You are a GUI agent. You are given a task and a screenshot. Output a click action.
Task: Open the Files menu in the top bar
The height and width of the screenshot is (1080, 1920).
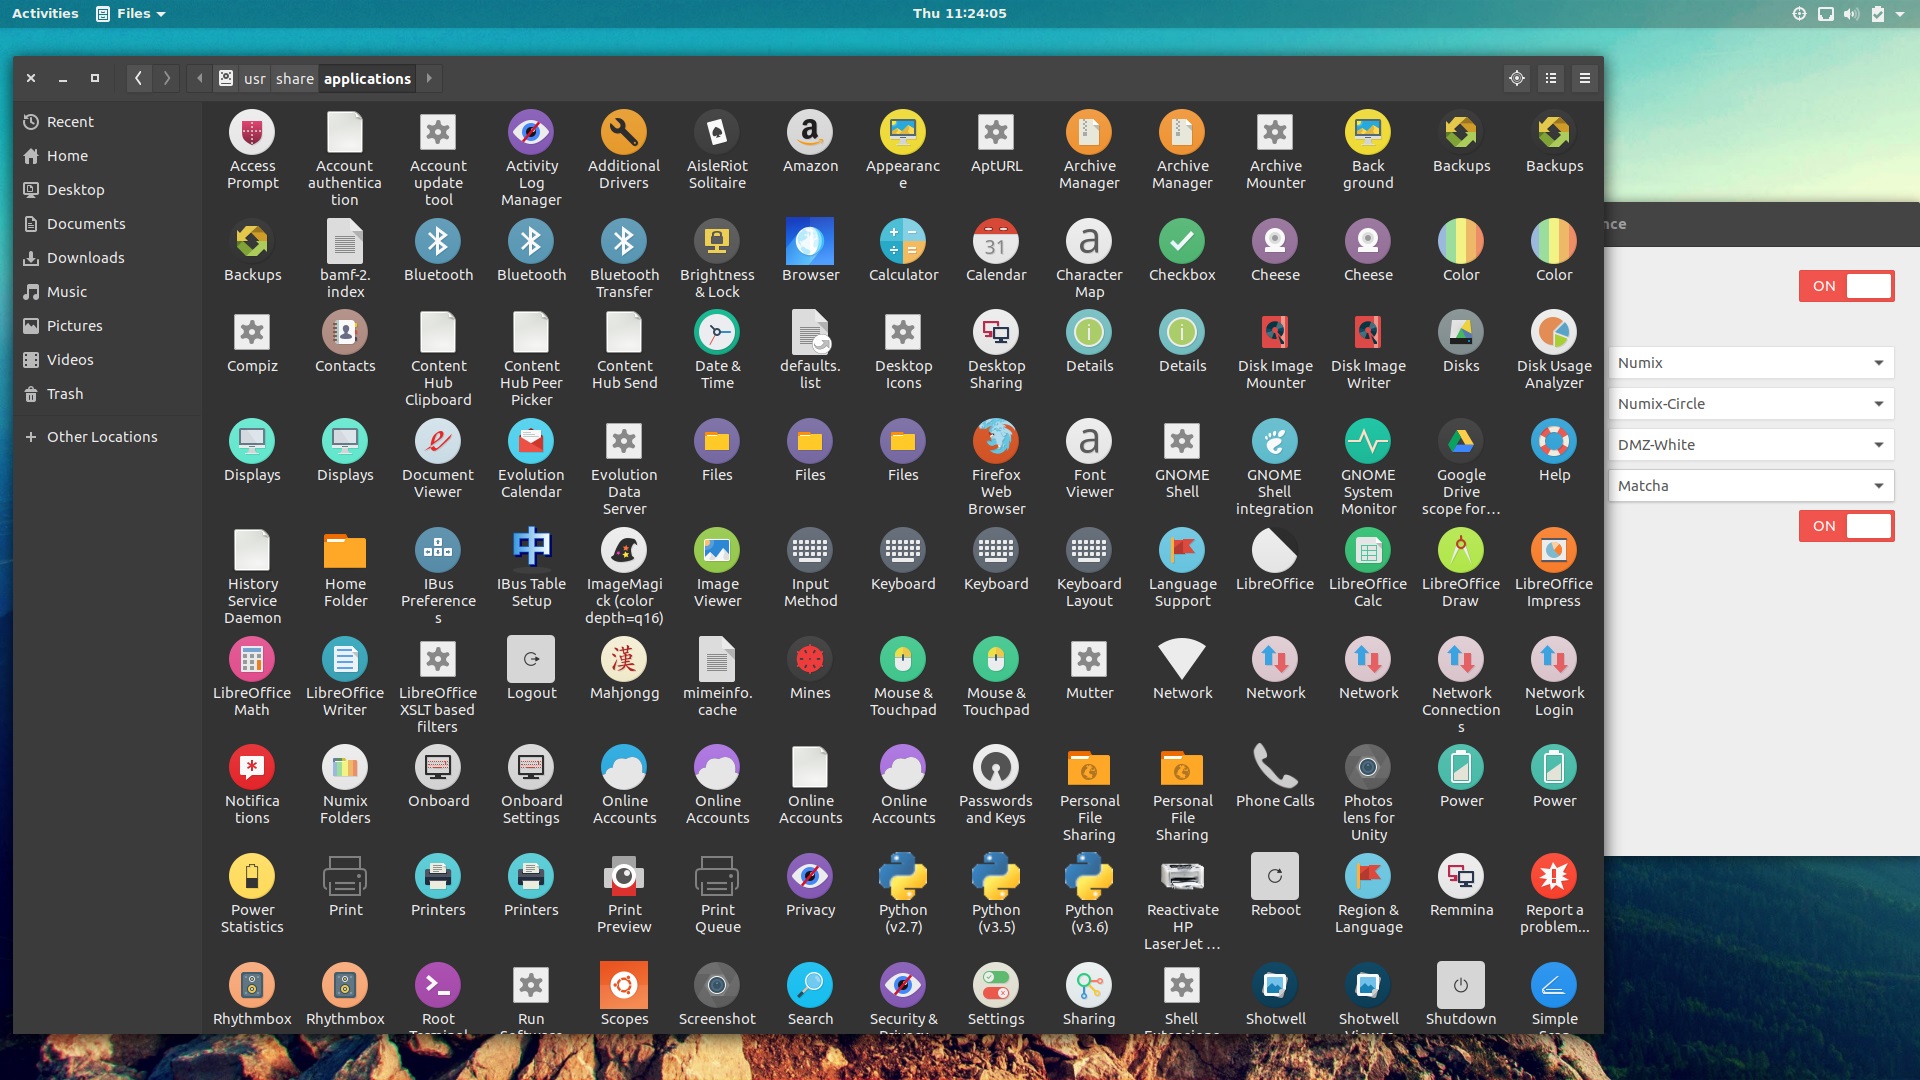click(x=130, y=13)
